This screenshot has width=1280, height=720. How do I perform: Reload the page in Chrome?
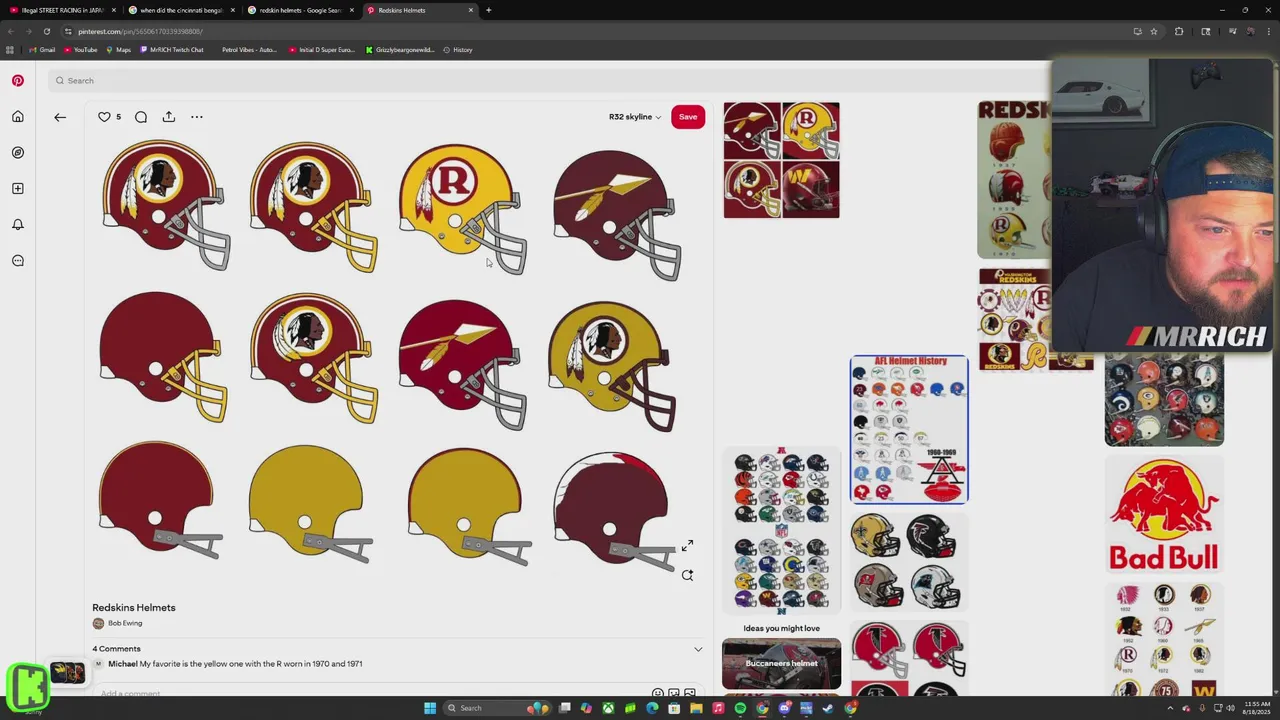coord(46,31)
